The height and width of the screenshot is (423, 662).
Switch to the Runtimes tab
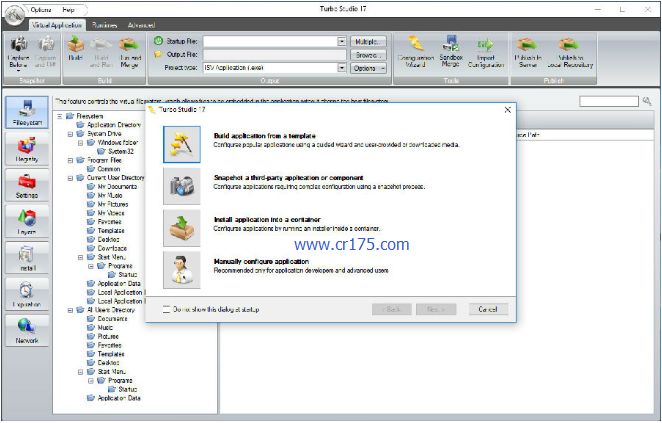tap(104, 25)
